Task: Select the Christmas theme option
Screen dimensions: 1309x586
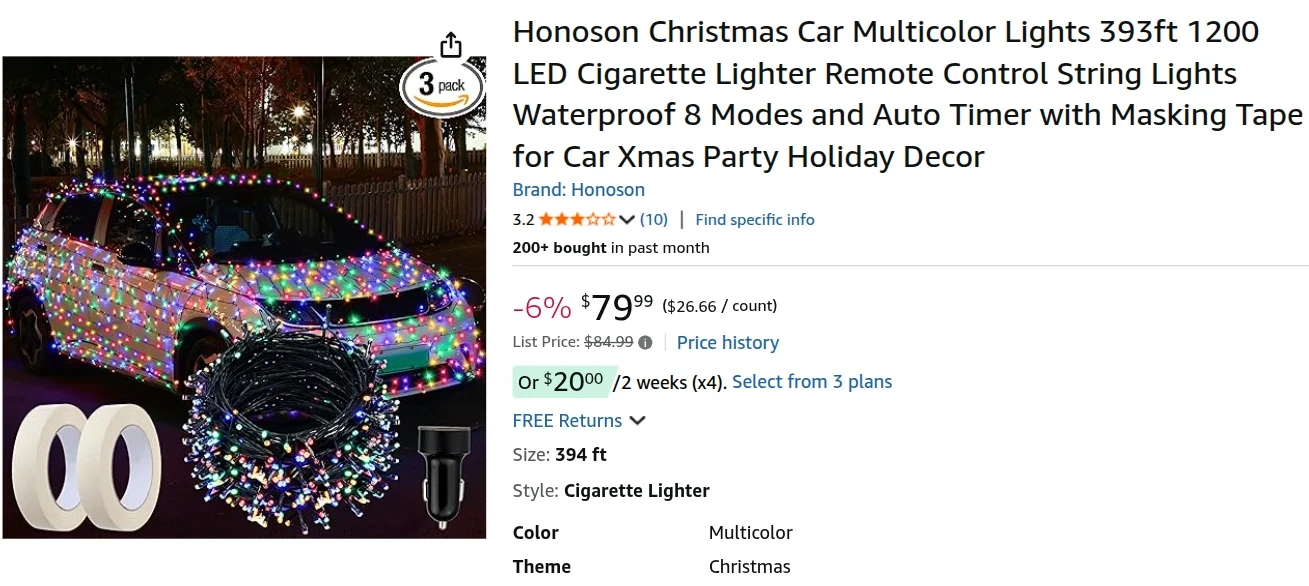Action: tap(750, 566)
